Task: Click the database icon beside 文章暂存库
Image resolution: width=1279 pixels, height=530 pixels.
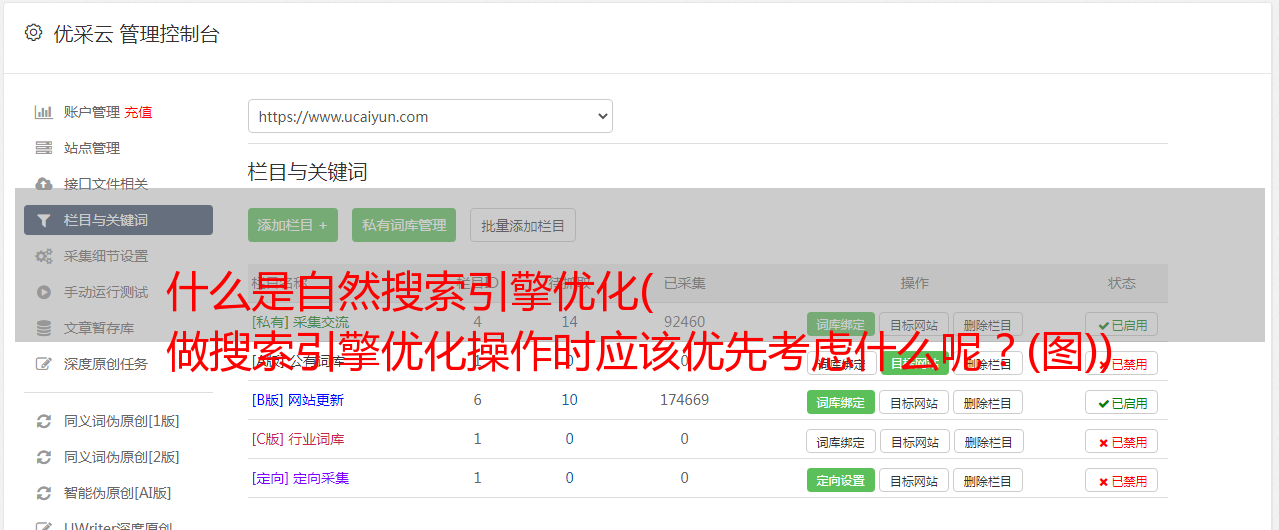Action: (x=44, y=328)
